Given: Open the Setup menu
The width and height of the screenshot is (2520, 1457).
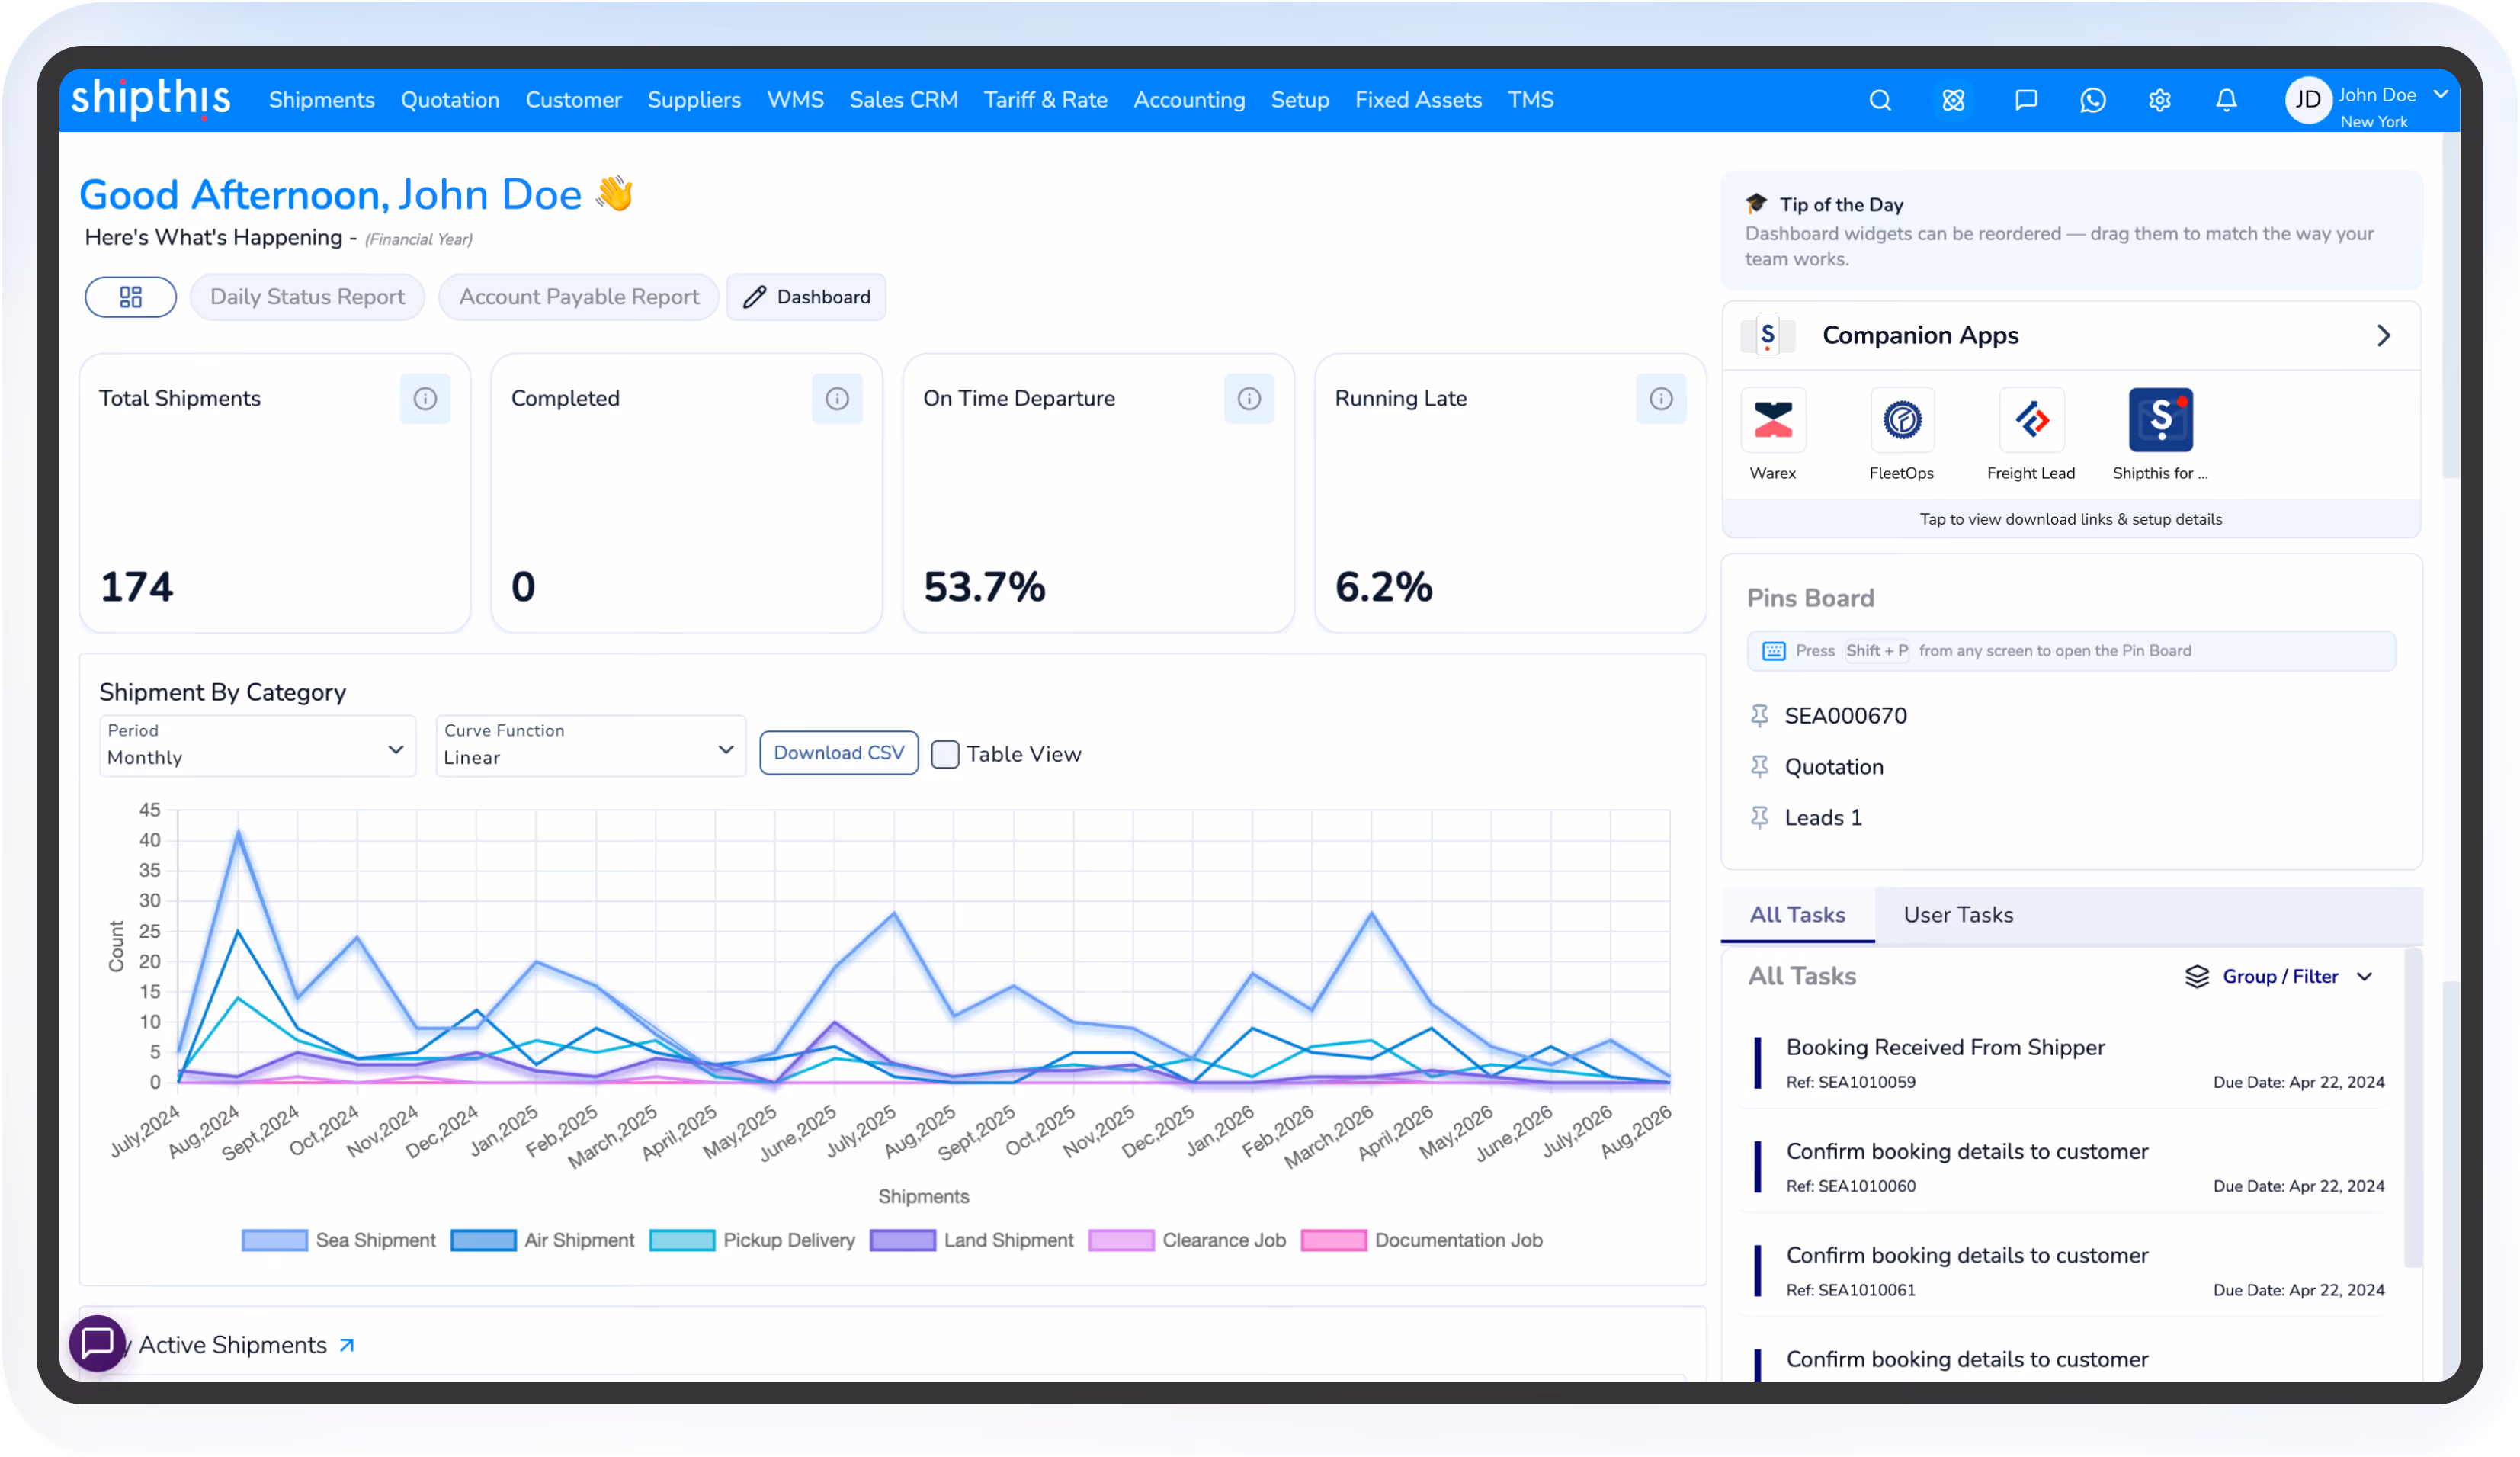Looking at the screenshot, I should pos(1299,100).
